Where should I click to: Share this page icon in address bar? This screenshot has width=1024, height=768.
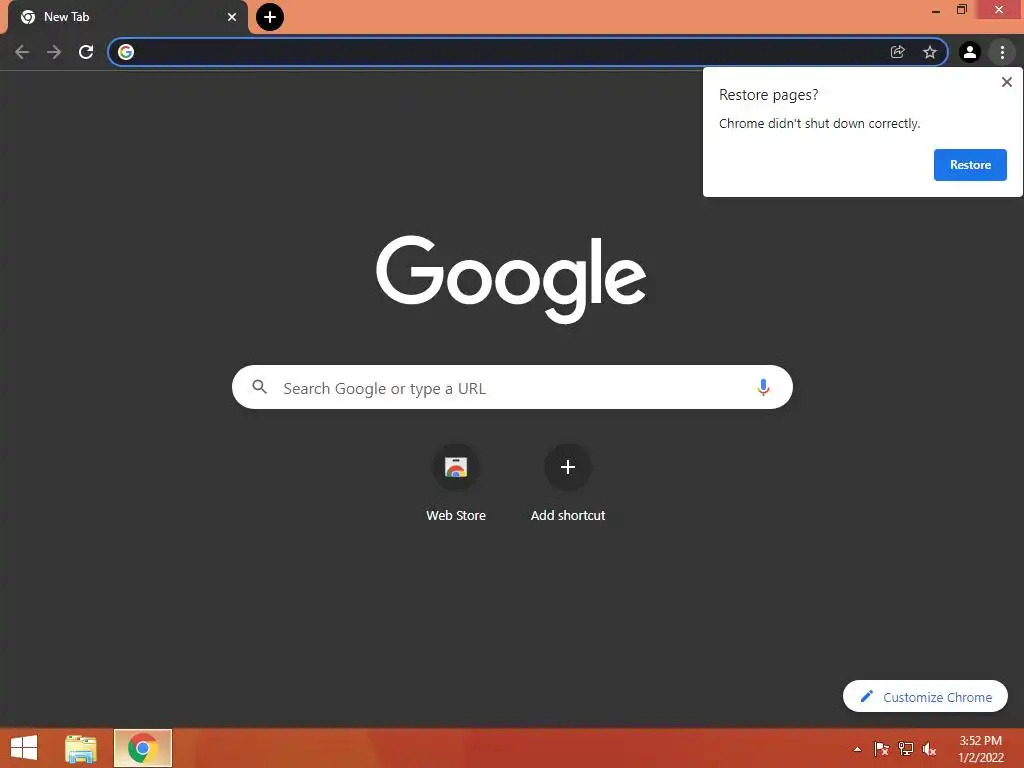[x=897, y=52]
